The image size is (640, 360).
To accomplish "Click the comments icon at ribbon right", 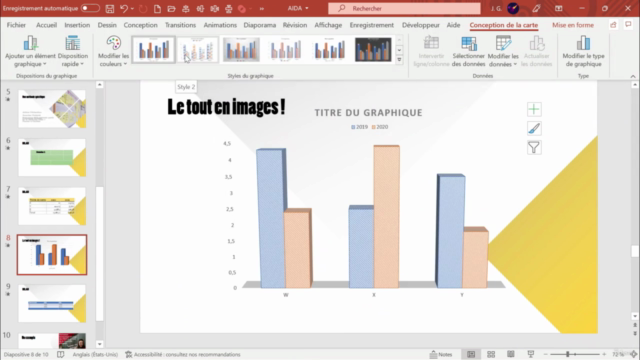I will 628,25.
